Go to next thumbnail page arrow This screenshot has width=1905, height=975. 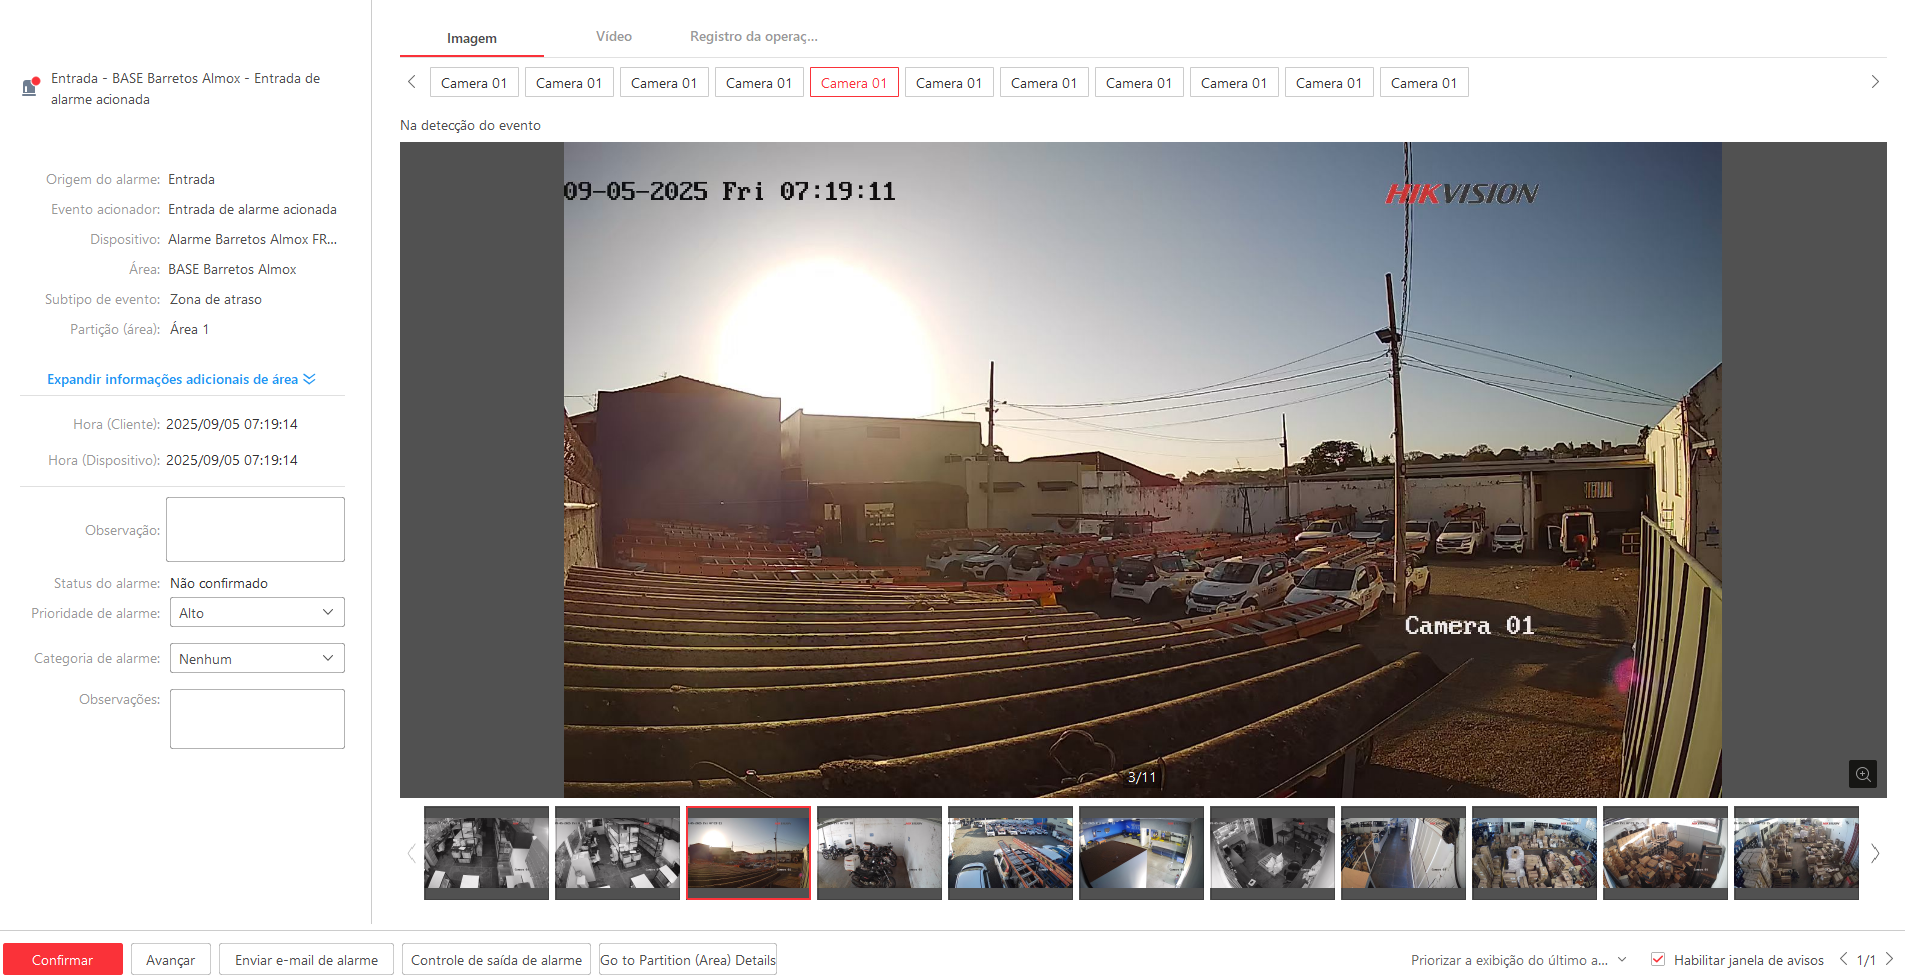1875,853
